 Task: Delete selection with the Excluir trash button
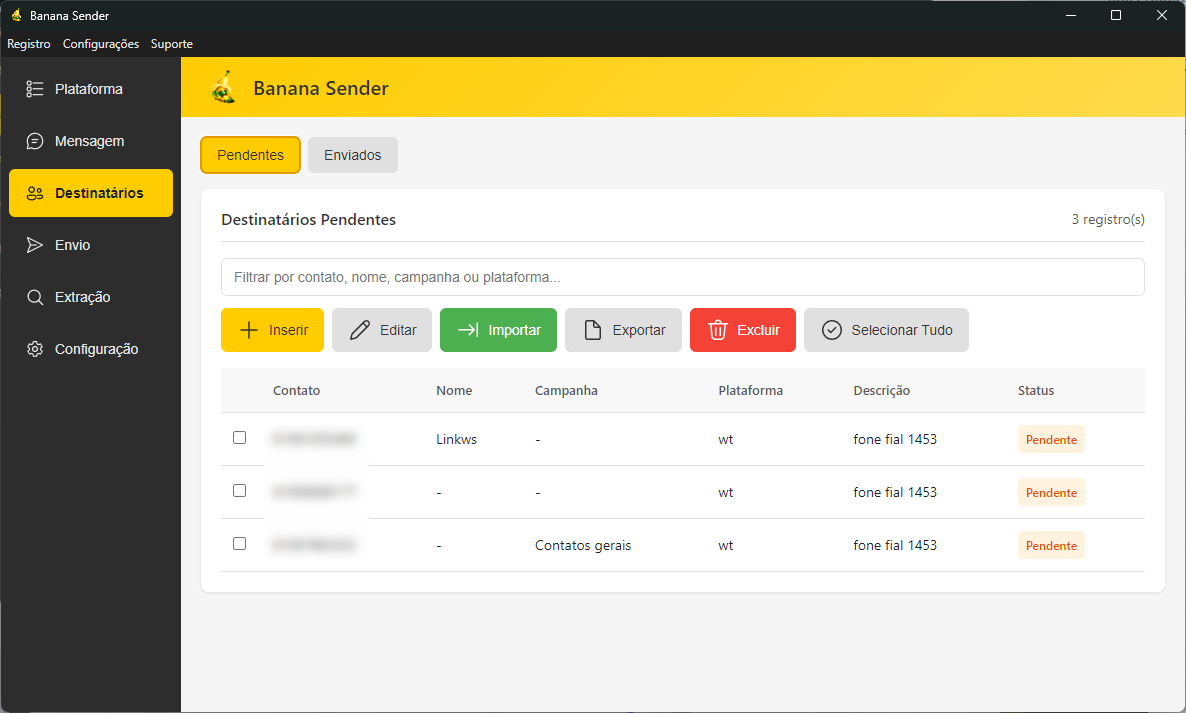pos(742,330)
